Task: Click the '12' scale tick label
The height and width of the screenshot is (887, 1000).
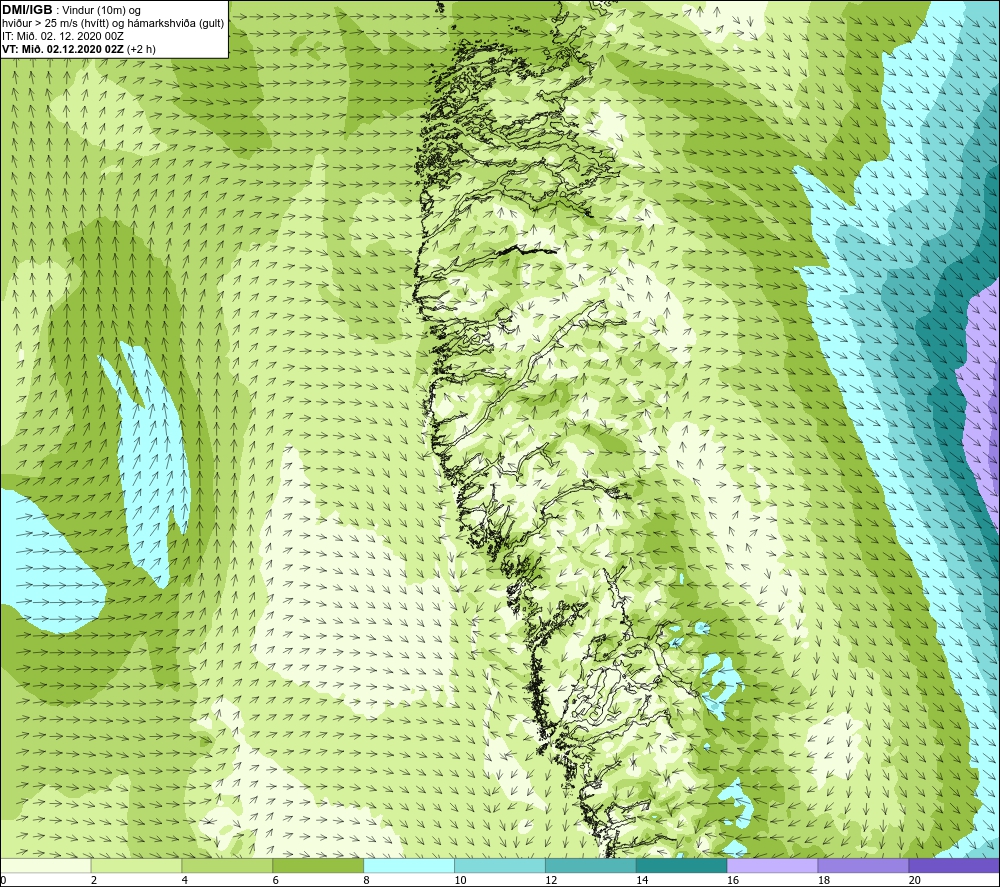Action: [x=551, y=881]
